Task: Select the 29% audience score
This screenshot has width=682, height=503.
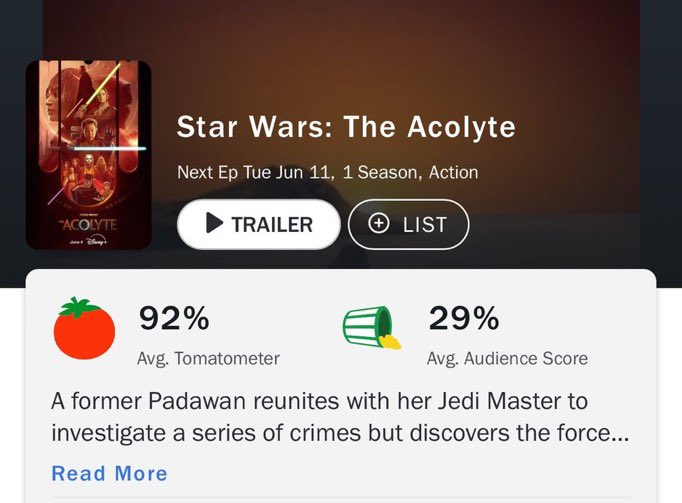Action: coord(463,319)
